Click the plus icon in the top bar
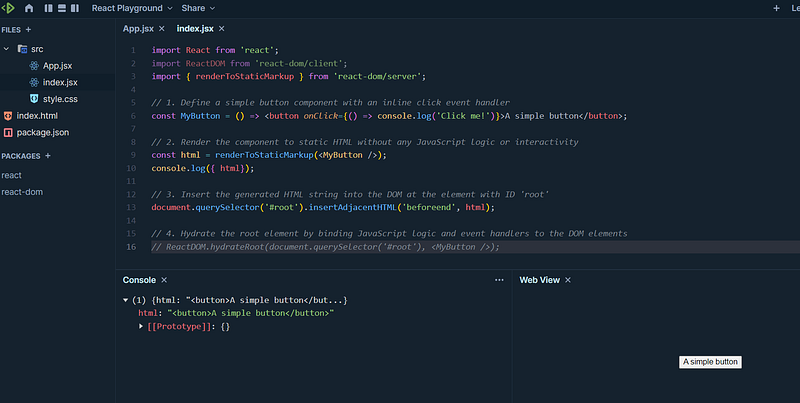This screenshot has height=403, width=800. [x=776, y=8]
